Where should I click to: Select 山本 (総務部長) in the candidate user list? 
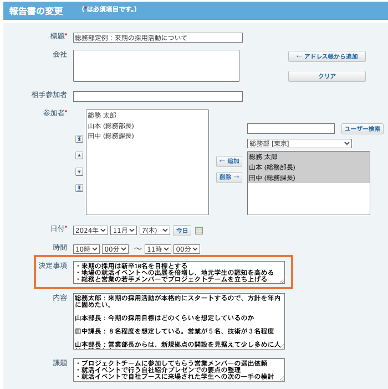pos(309,167)
